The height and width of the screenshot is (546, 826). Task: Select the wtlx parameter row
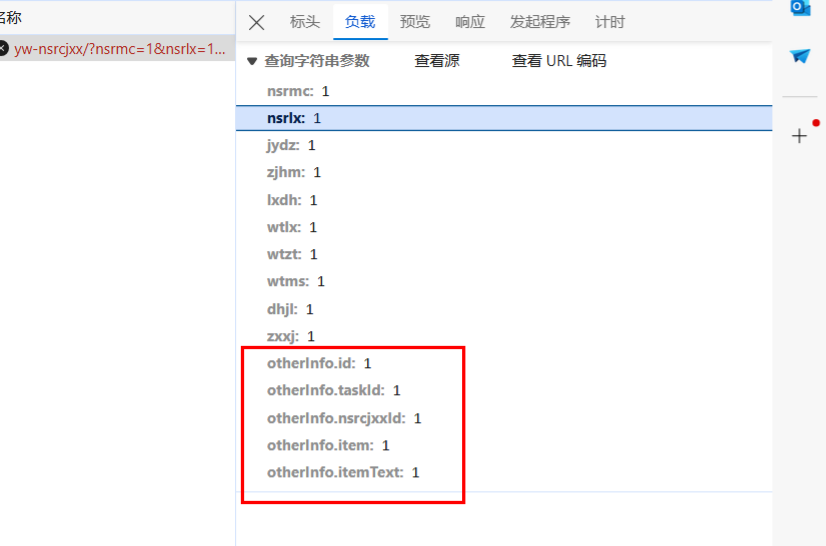coord(504,227)
